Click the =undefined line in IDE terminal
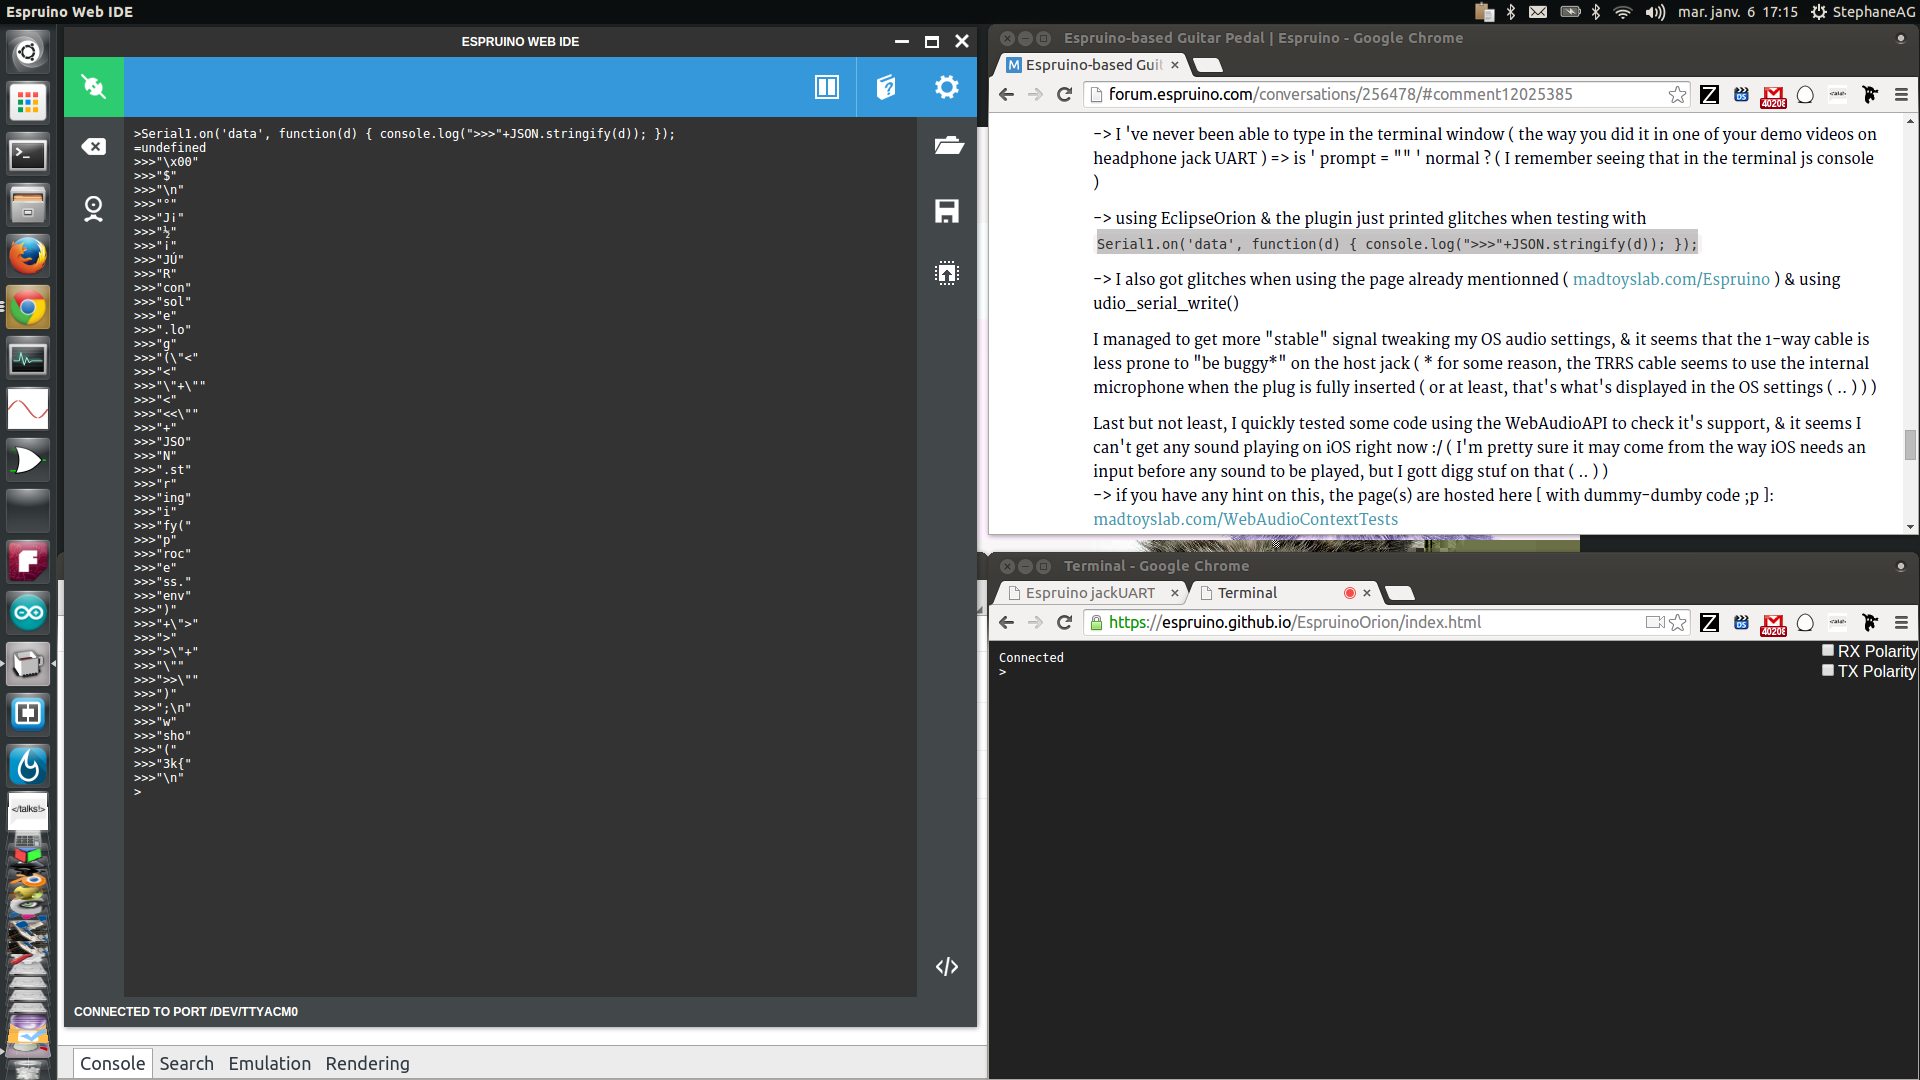Image resolution: width=1920 pixels, height=1080 pixels. (x=170, y=147)
